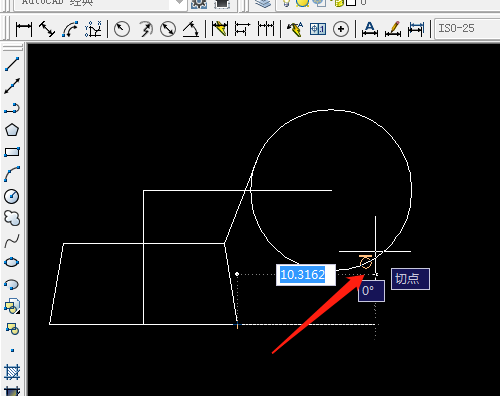
Task: Select the Rectangle tool
Action: click(x=12, y=152)
